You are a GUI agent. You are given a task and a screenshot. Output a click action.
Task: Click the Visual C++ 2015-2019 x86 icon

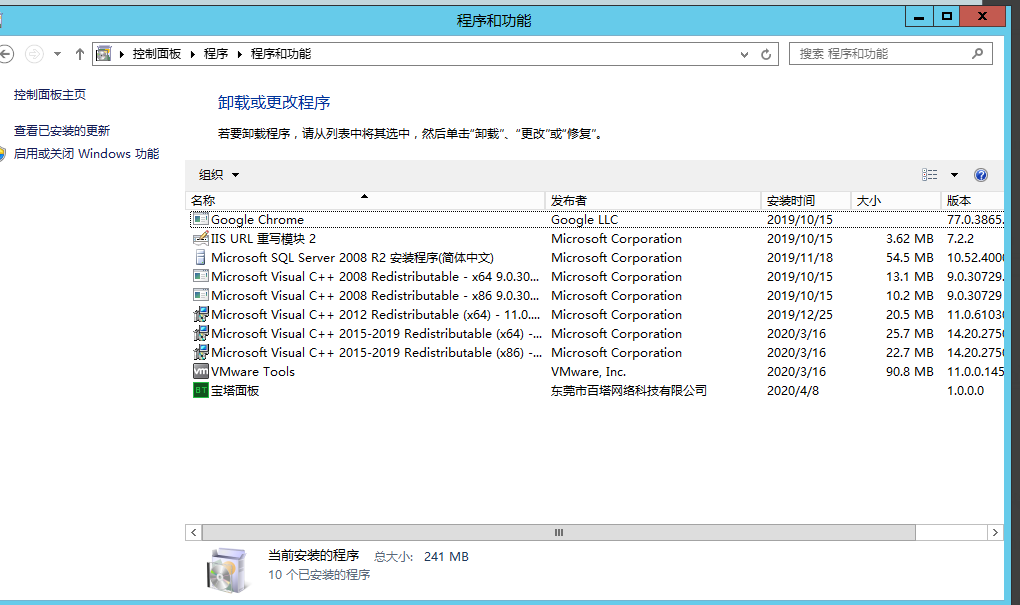pos(201,352)
